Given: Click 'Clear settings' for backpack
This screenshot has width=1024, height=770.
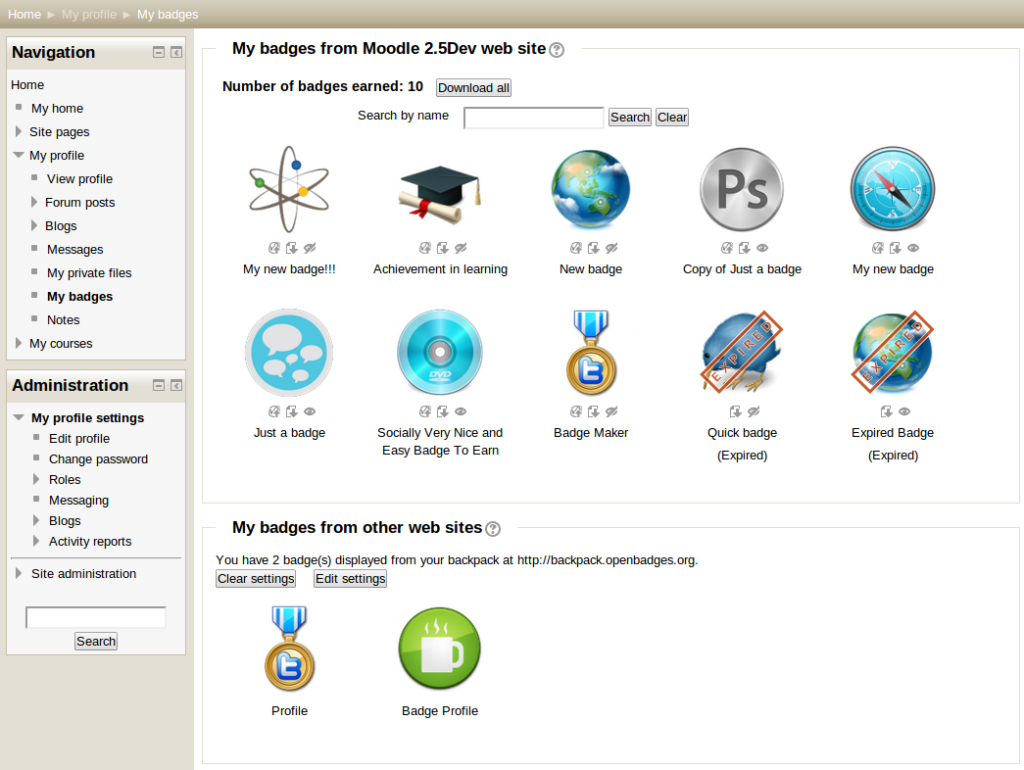Looking at the screenshot, I should tap(256, 579).
